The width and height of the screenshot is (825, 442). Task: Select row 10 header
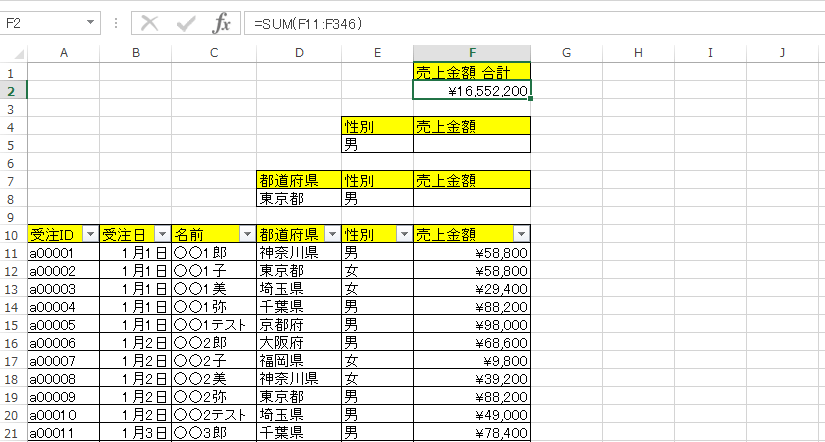(12, 234)
